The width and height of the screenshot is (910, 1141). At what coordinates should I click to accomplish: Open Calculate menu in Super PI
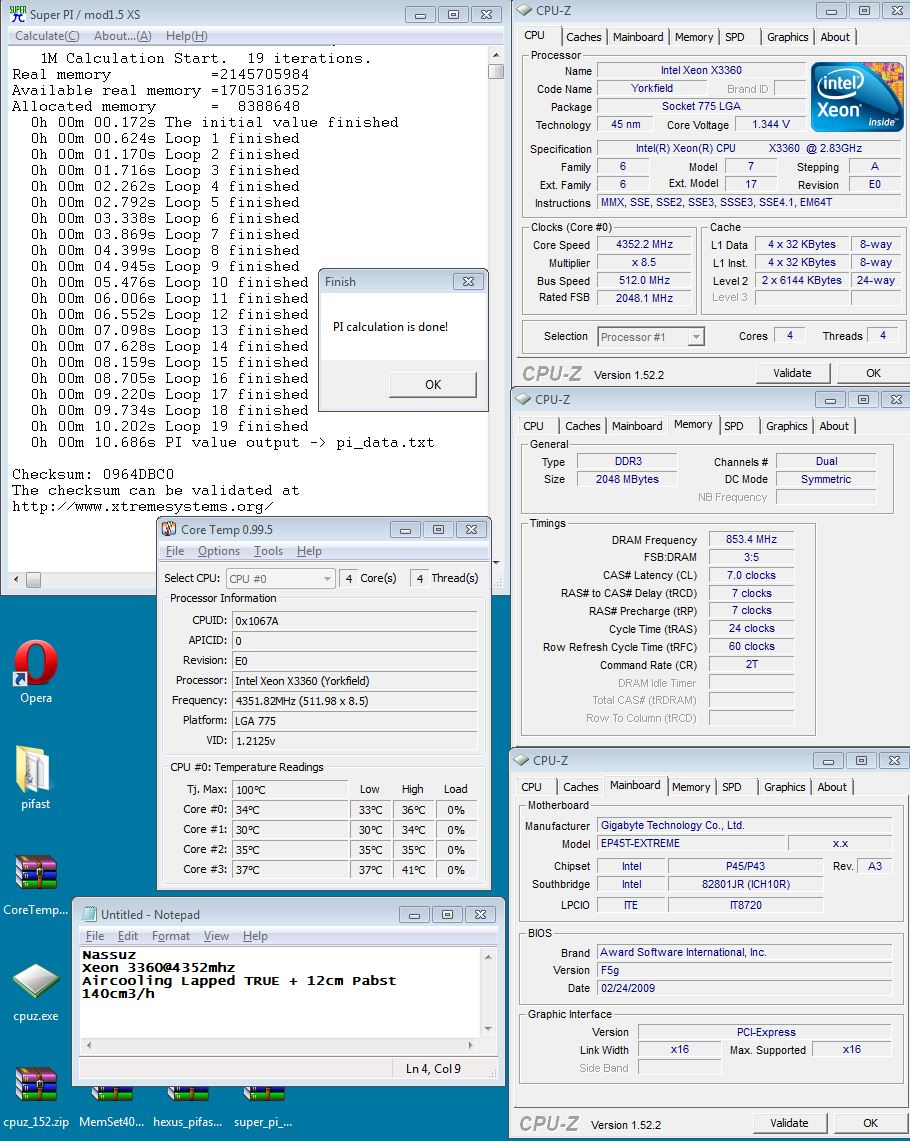click(x=47, y=36)
